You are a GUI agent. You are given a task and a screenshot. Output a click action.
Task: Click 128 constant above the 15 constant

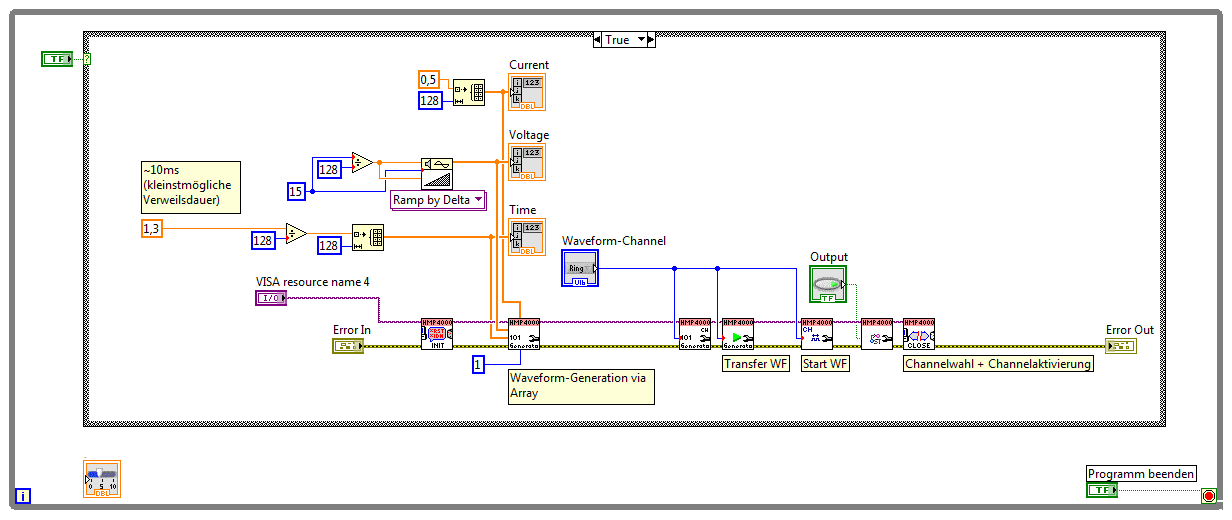328,169
